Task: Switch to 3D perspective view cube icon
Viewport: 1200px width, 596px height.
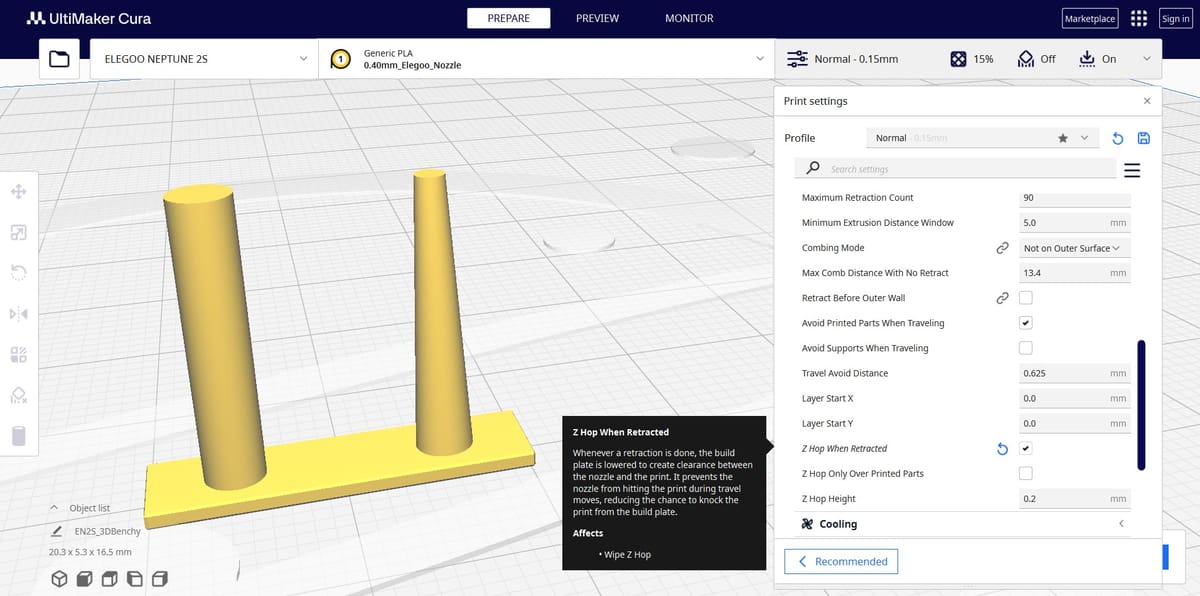Action: (x=59, y=579)
